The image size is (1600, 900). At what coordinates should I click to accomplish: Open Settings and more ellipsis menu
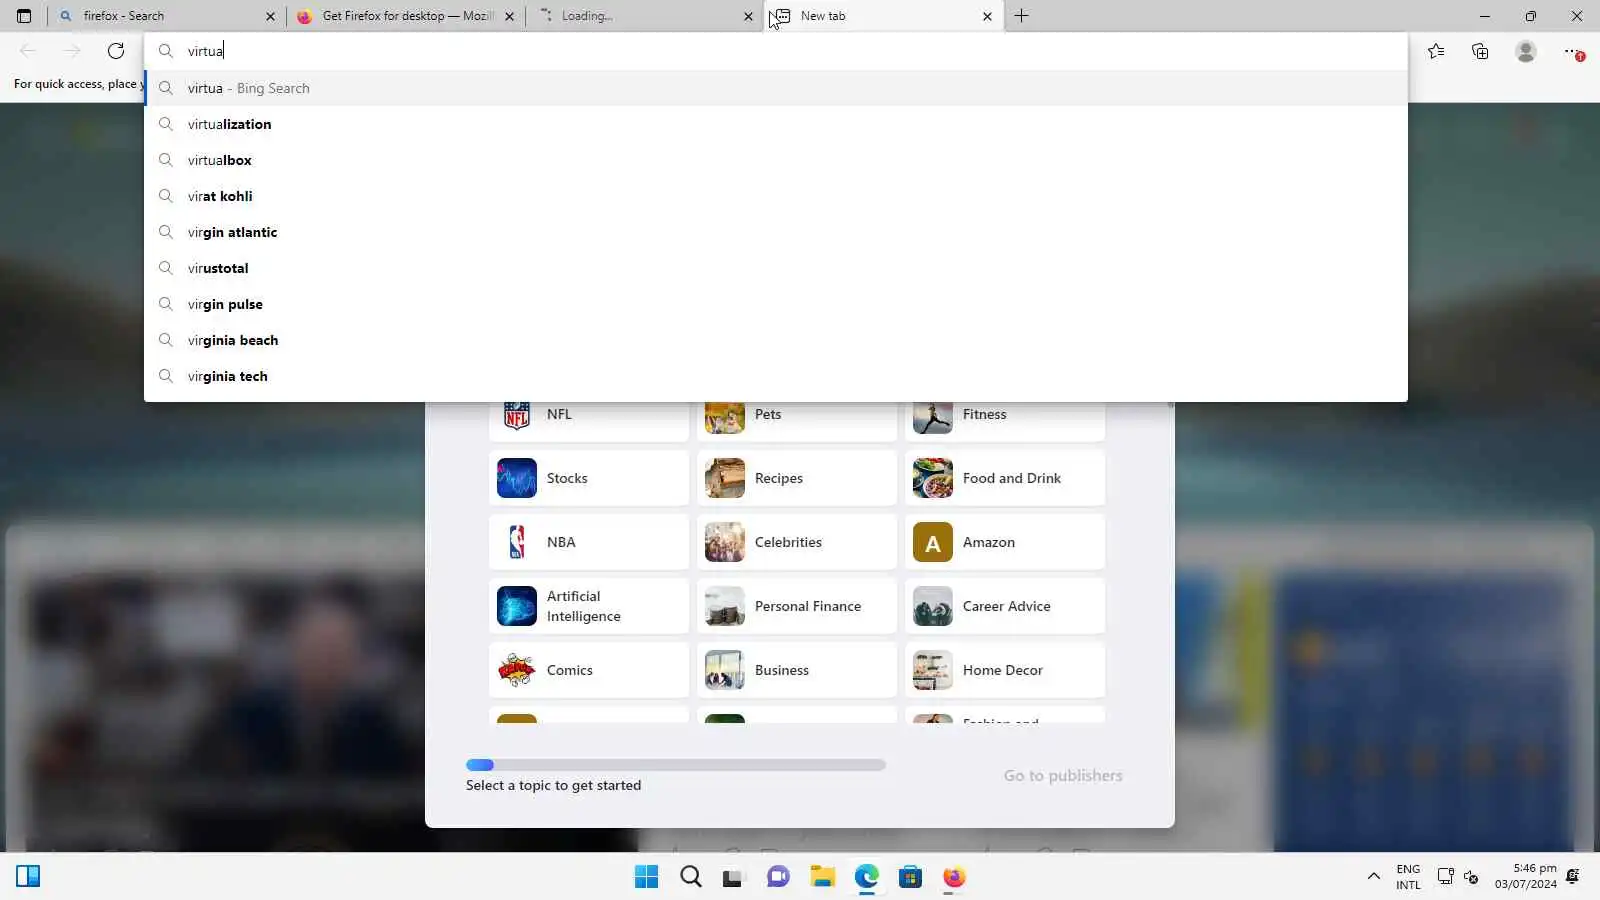(1573, 51)
